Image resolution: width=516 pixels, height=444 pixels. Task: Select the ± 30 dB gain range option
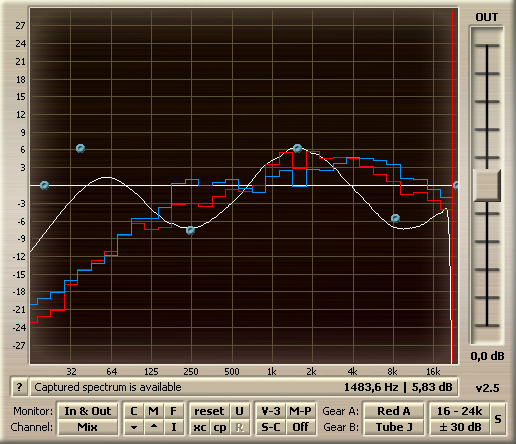(460, 427)
